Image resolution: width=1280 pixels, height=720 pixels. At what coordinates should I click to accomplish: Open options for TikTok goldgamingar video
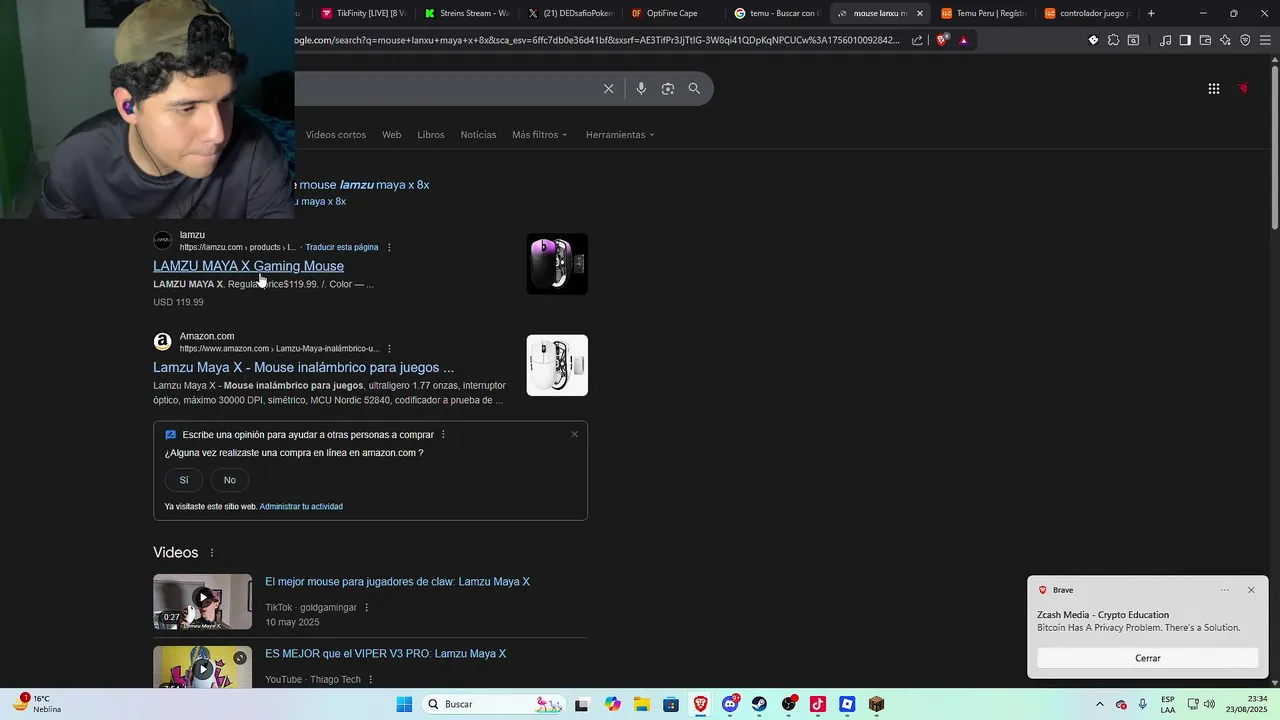click(366, 608)
